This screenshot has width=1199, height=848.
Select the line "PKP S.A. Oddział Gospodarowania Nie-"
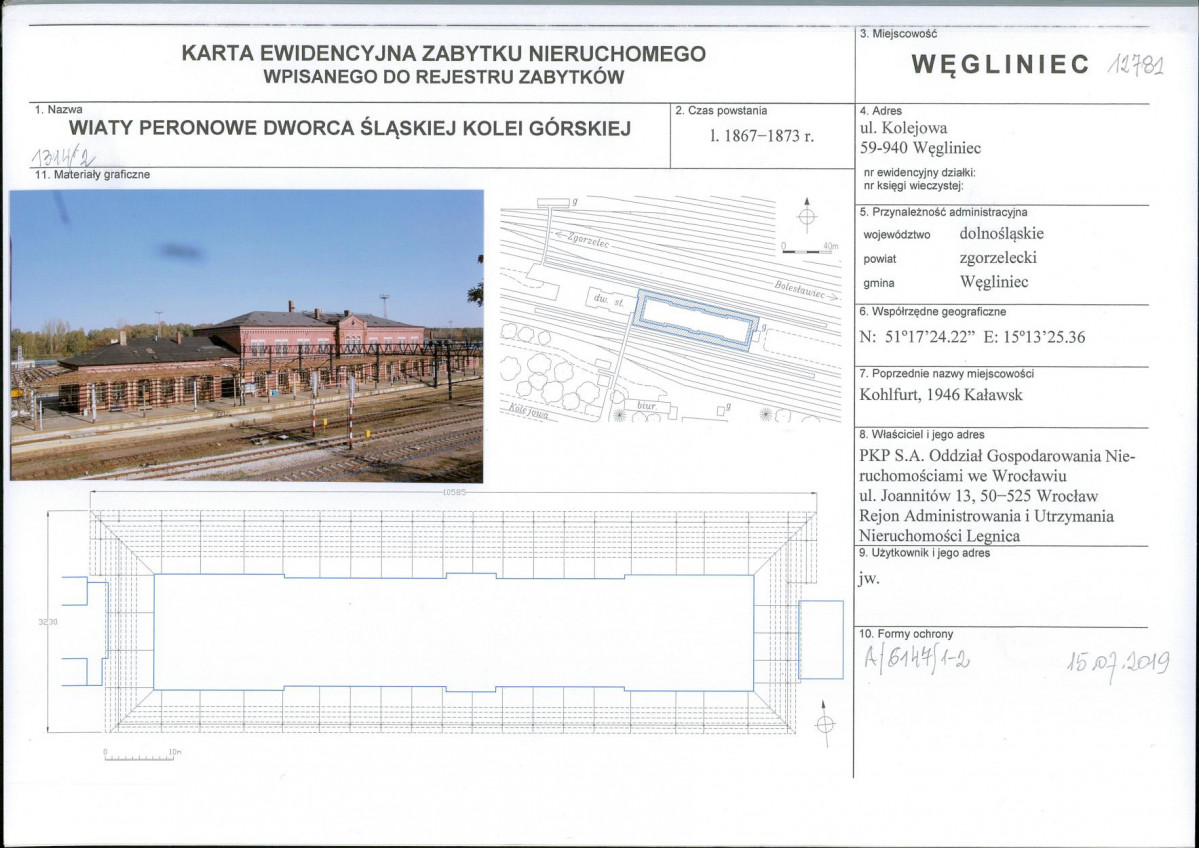click(998, 456)
